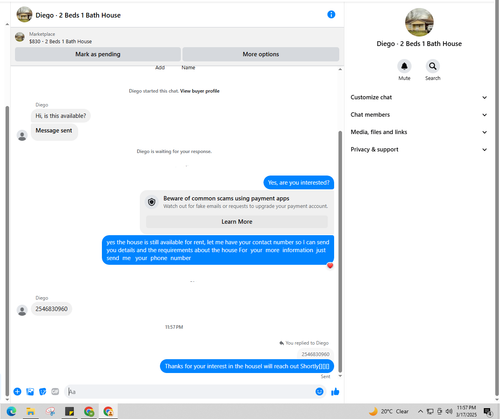Click chat header title Diego 2 Beds
This screenshot has width=500, height=419.
[78, 15]
